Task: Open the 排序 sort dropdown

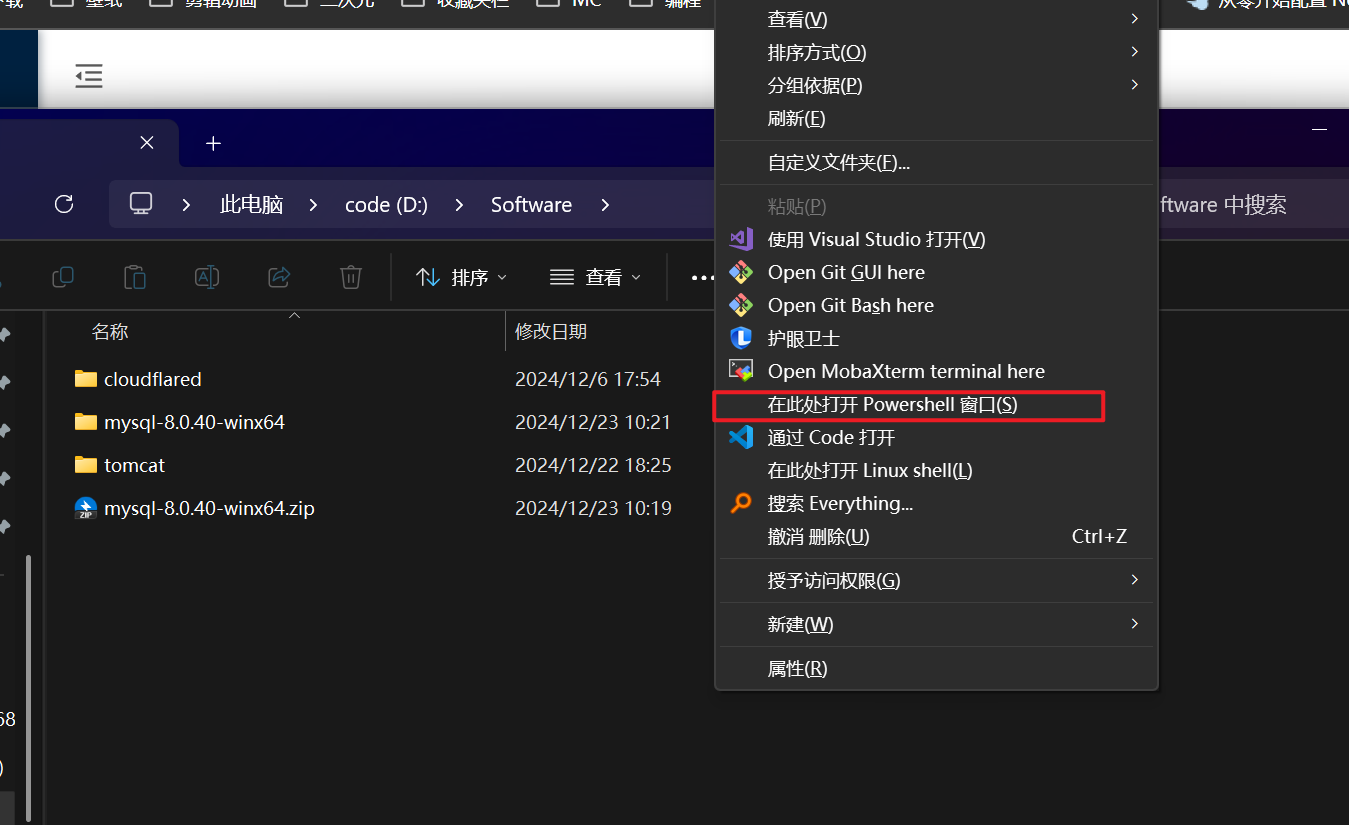Action: pos(461,277)
